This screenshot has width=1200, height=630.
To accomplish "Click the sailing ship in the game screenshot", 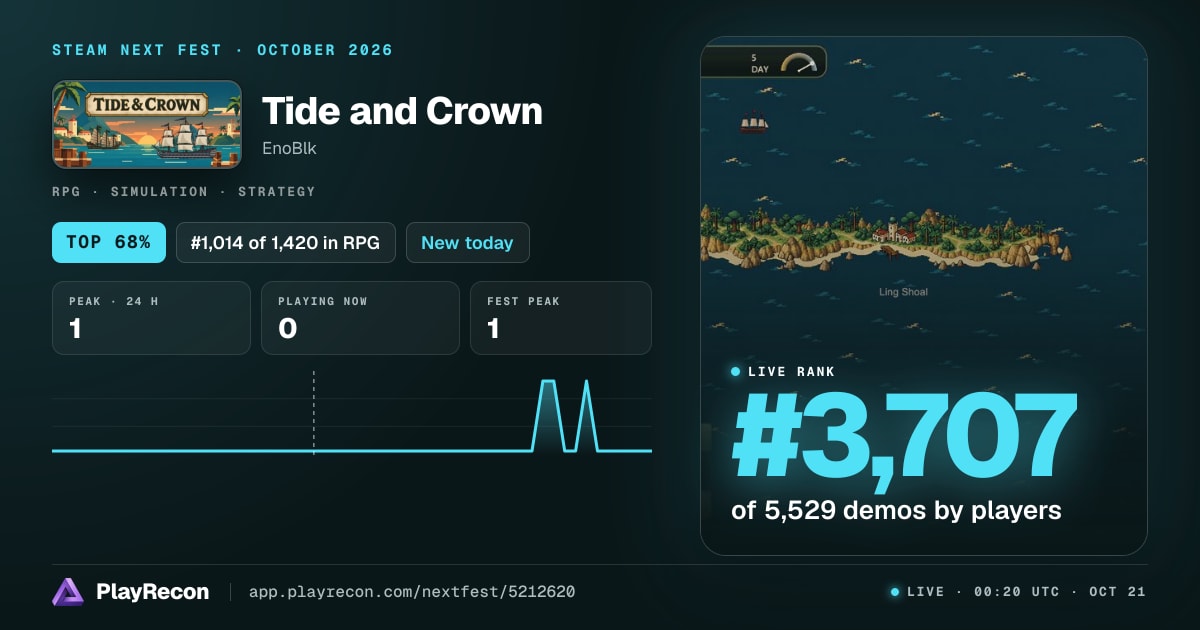I will (x=754, y=124).
